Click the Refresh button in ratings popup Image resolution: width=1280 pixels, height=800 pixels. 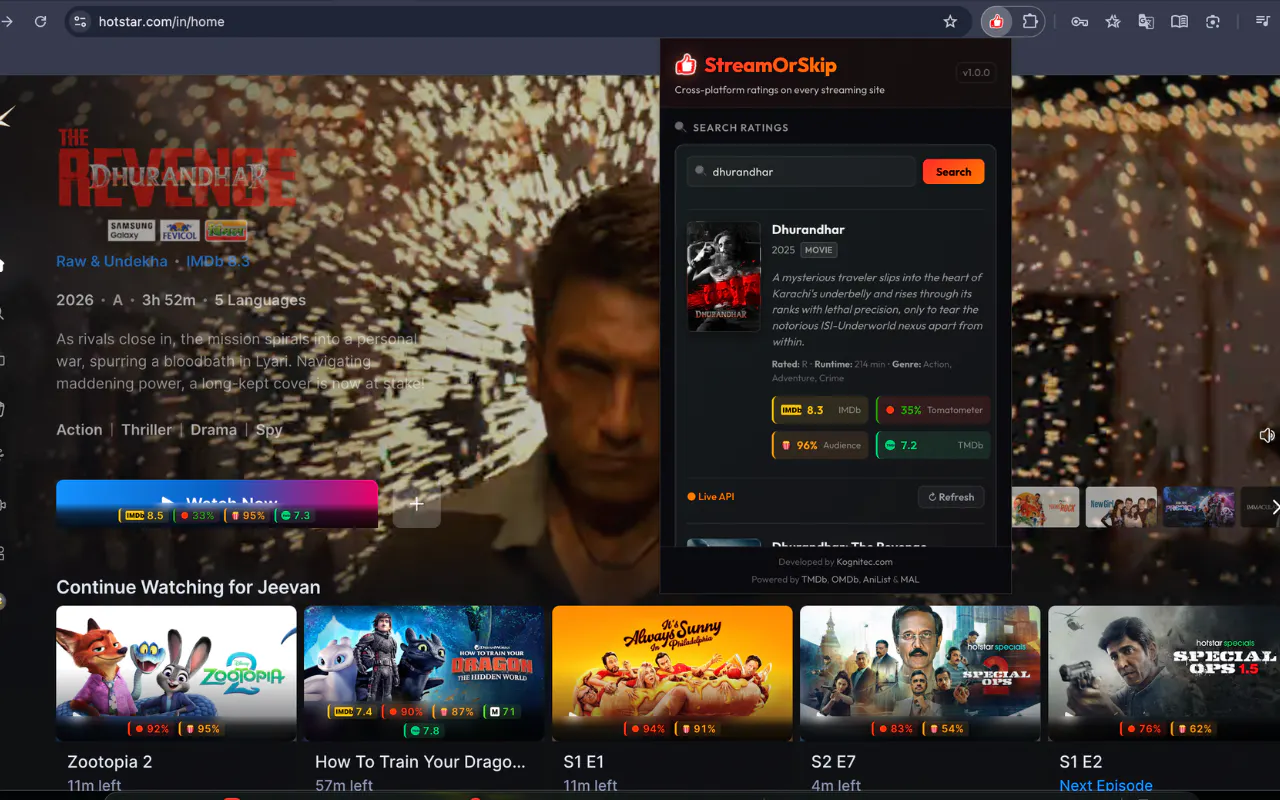pyautogui.click(x=951, y=497)
